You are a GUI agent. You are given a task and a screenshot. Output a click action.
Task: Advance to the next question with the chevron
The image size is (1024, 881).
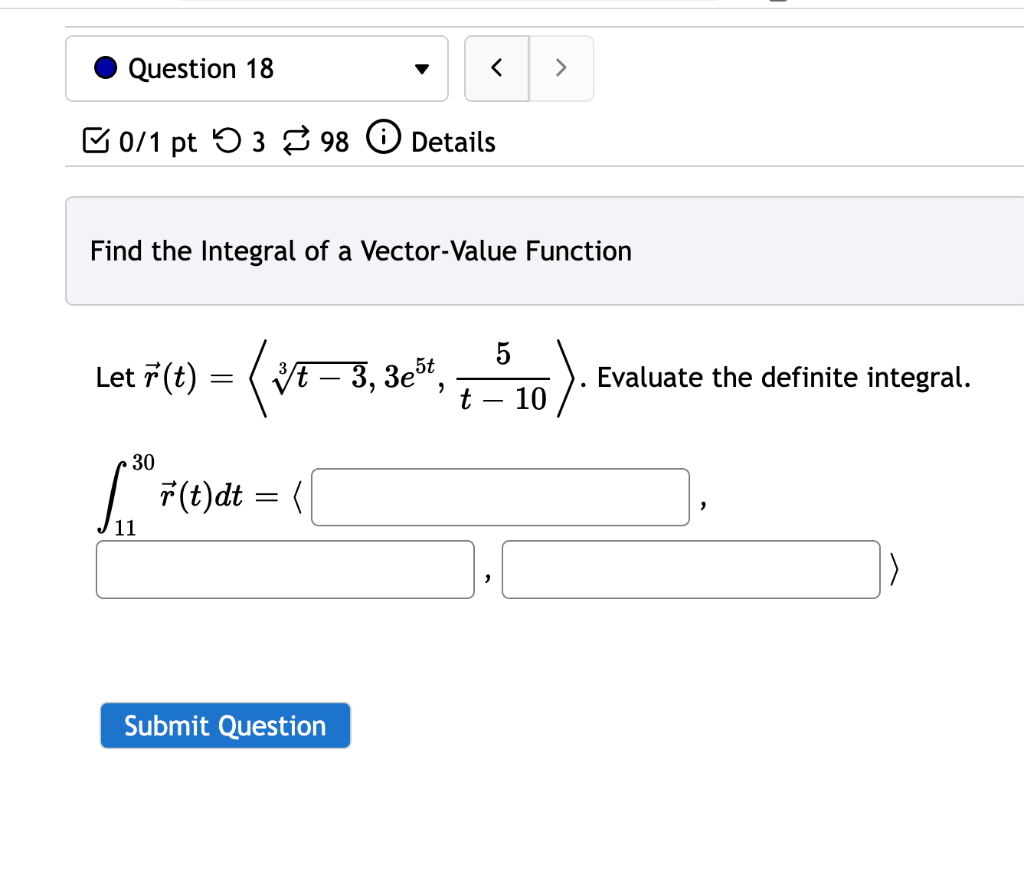coord(561,68)
